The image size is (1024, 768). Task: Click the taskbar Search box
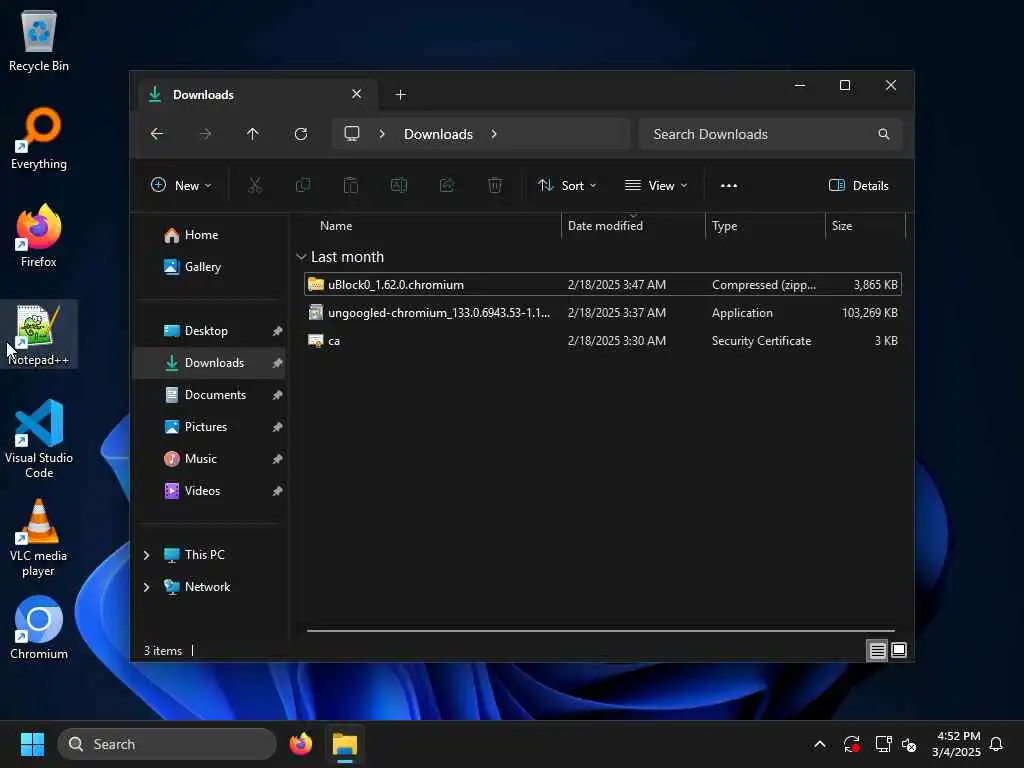pyautogui.click(x=167, y=744)
